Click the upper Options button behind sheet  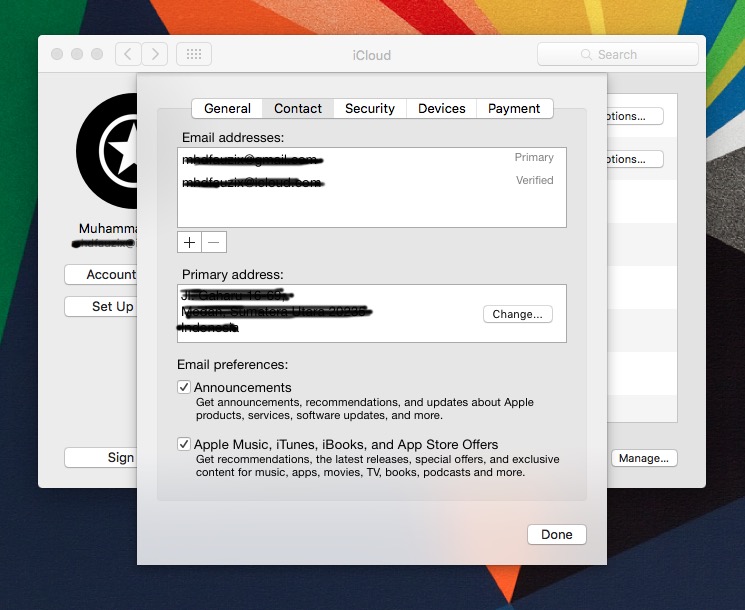point(635,116)
